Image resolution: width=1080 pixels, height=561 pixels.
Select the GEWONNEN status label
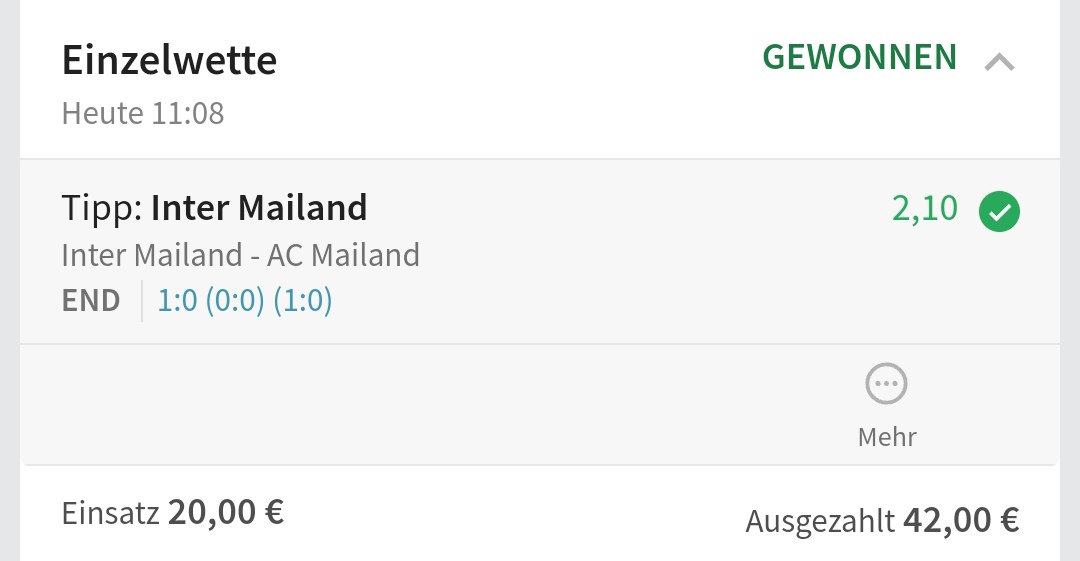(859, 58)
